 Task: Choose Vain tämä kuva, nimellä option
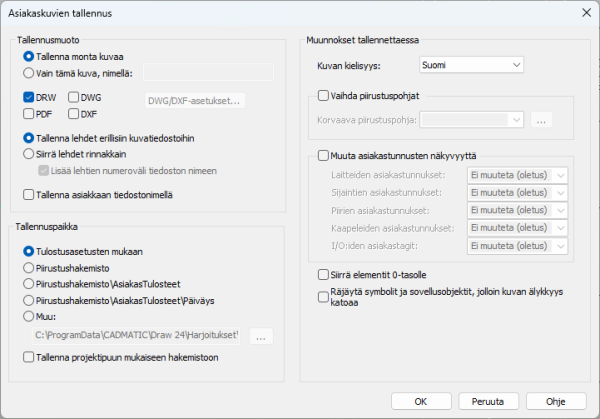point(28,72)
